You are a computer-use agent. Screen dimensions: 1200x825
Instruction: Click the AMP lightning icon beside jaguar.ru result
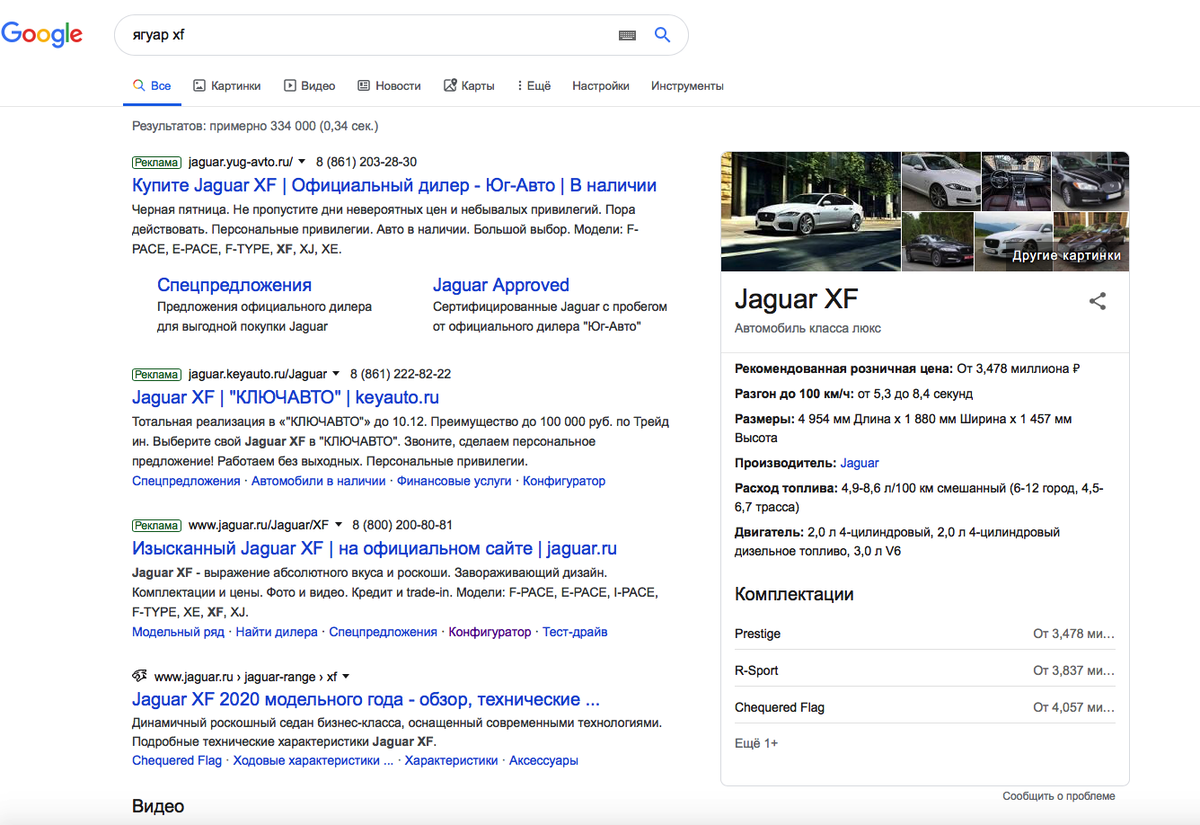tap(140, 676)
